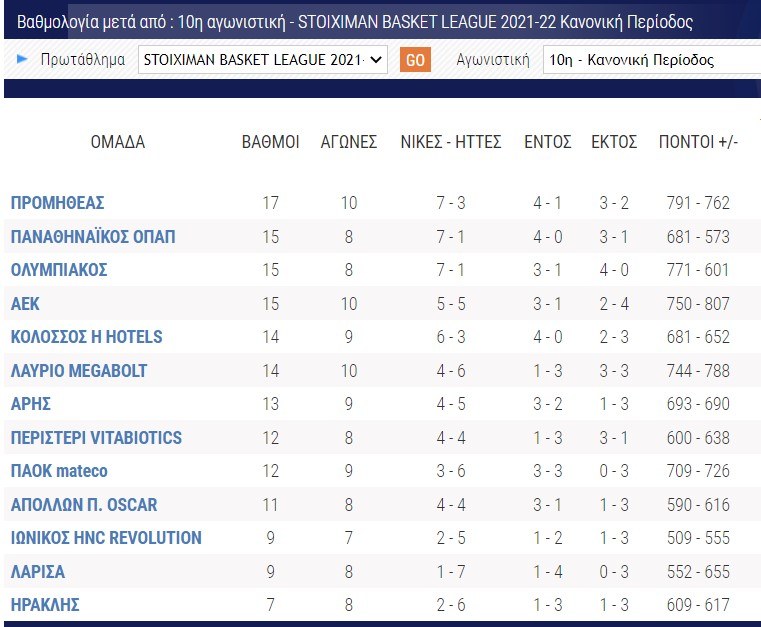
Task: Open the STOIXIMAN BASKET LEAGUE championship dropdown
Action: 262,60
